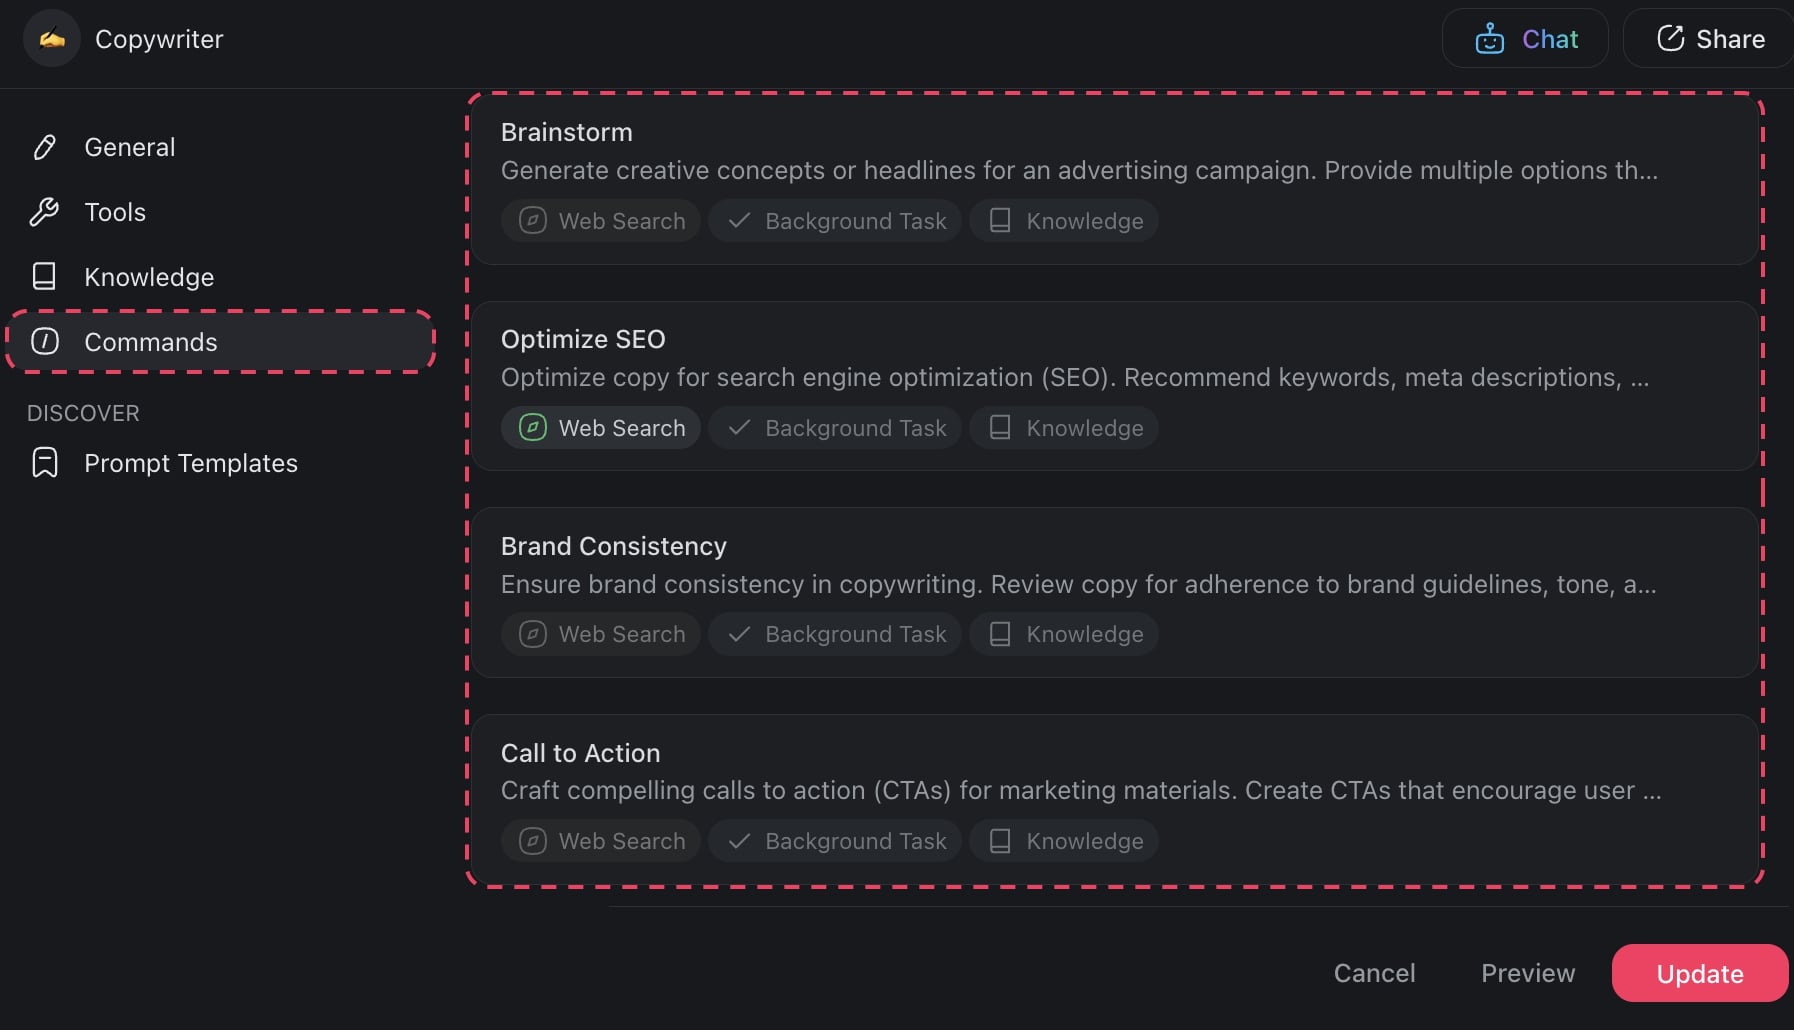Viewport: 1794px width, 1030px height.
Task: Switch to the General section
Action: tap(129, 147)
